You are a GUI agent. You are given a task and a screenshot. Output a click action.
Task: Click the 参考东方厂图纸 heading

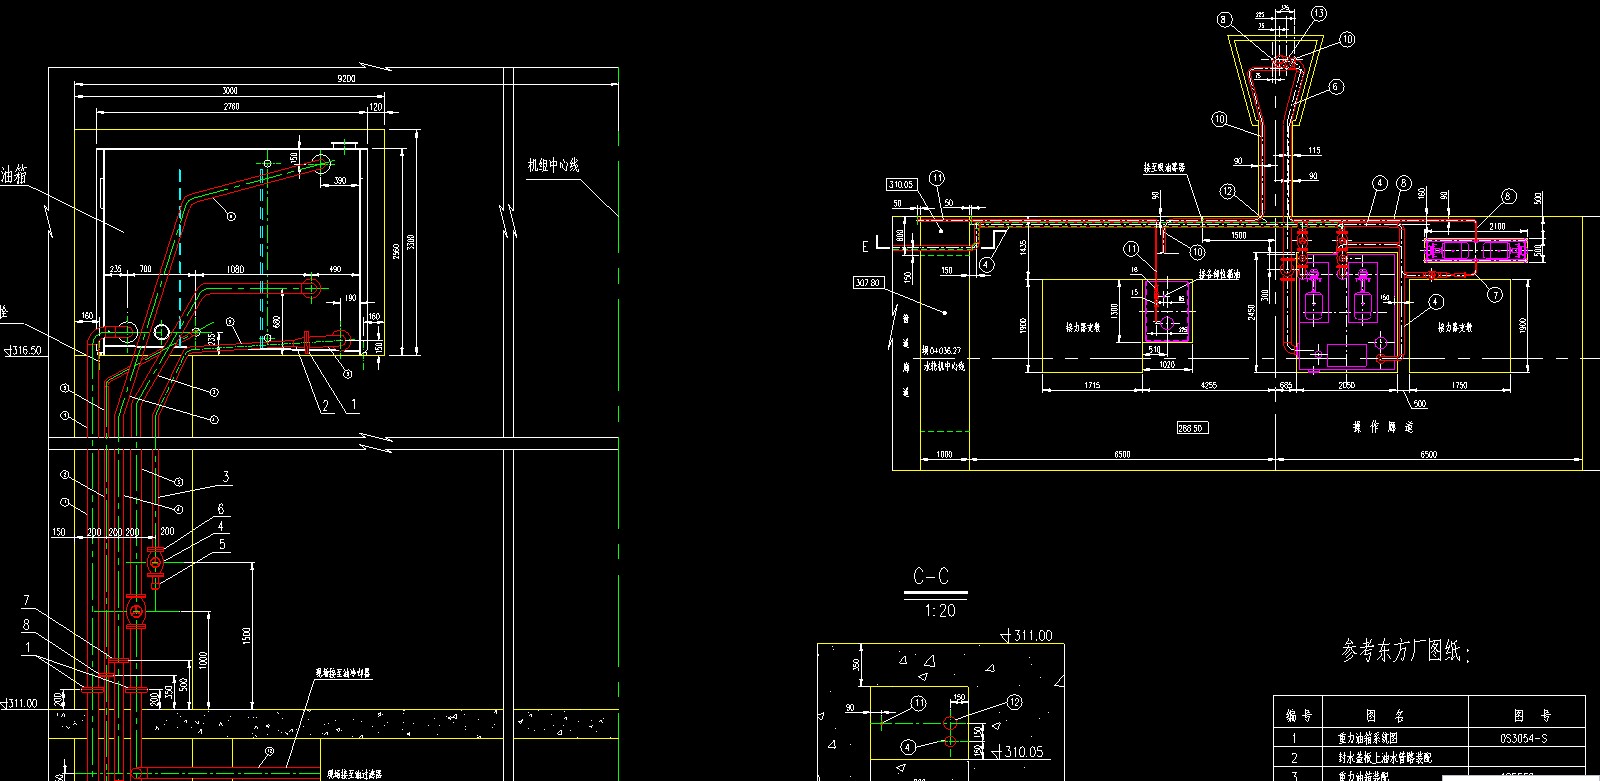[x=1405, y=652]
